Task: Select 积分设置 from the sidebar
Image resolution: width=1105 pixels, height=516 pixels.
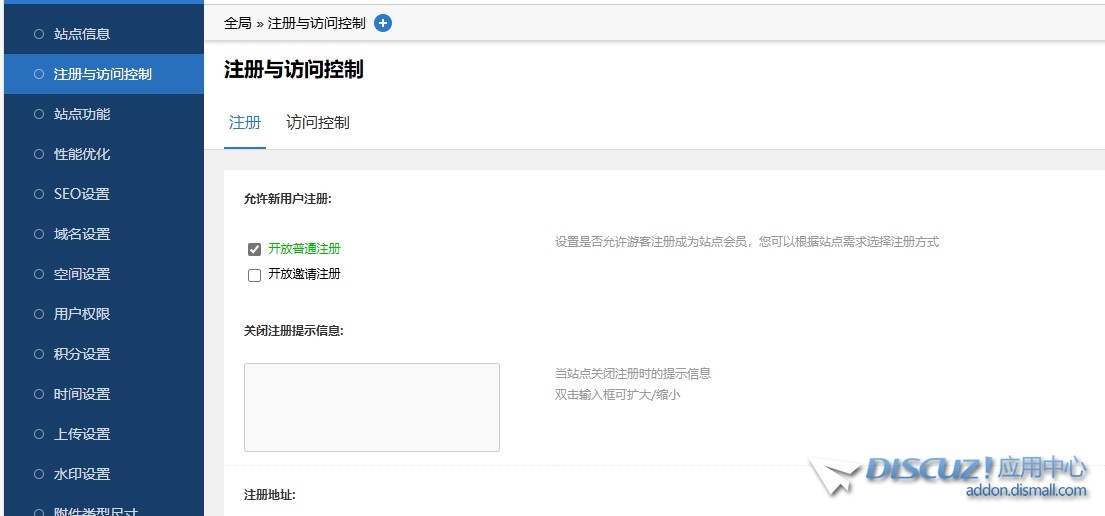Action: (82, 354)
